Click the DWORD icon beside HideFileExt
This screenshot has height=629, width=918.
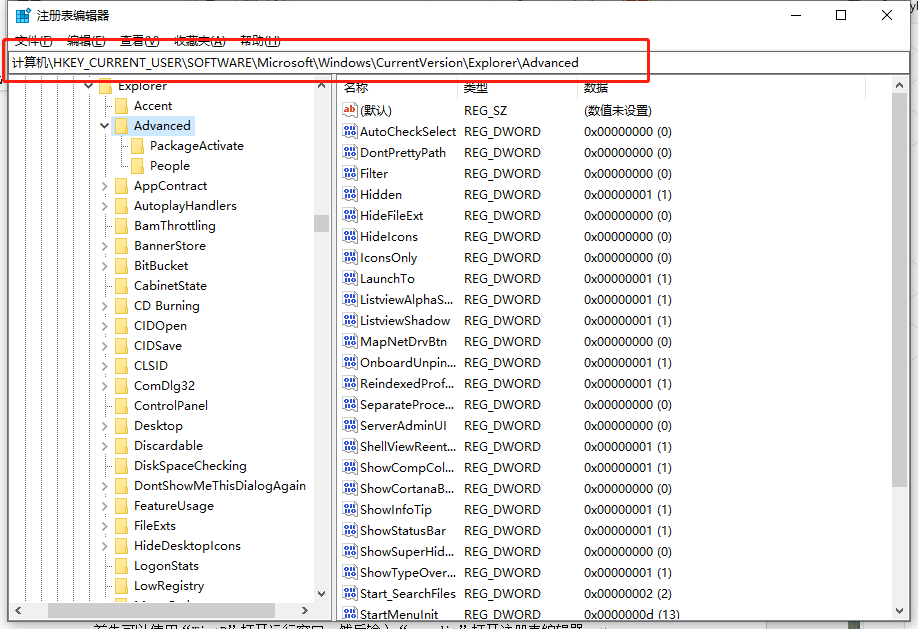(349, 216)
